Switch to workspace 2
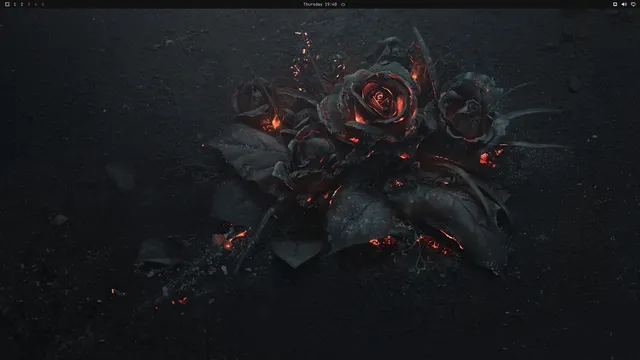This screenshot has height=360, width=640. pyautogui.click(x=22, y=4)
